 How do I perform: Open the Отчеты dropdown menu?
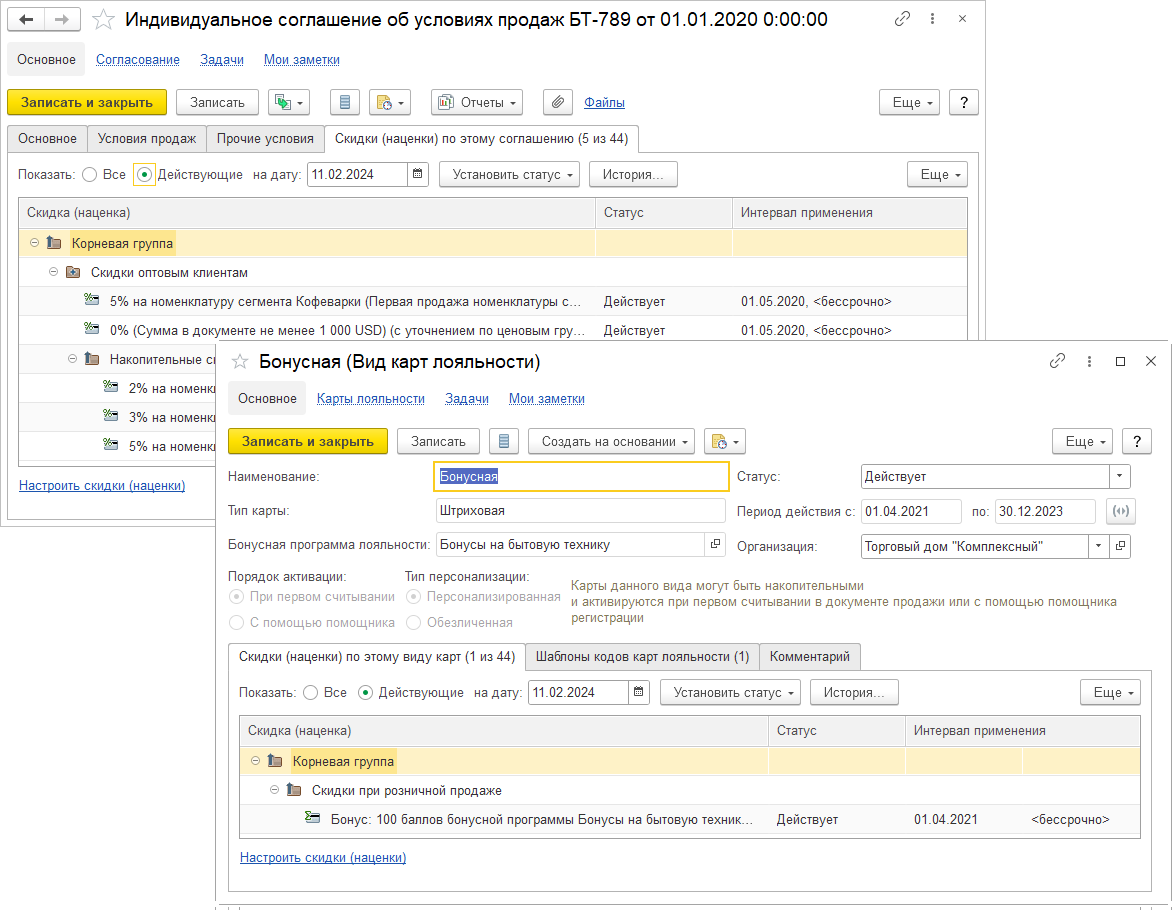pyautogui.click(x=477, y=102)
